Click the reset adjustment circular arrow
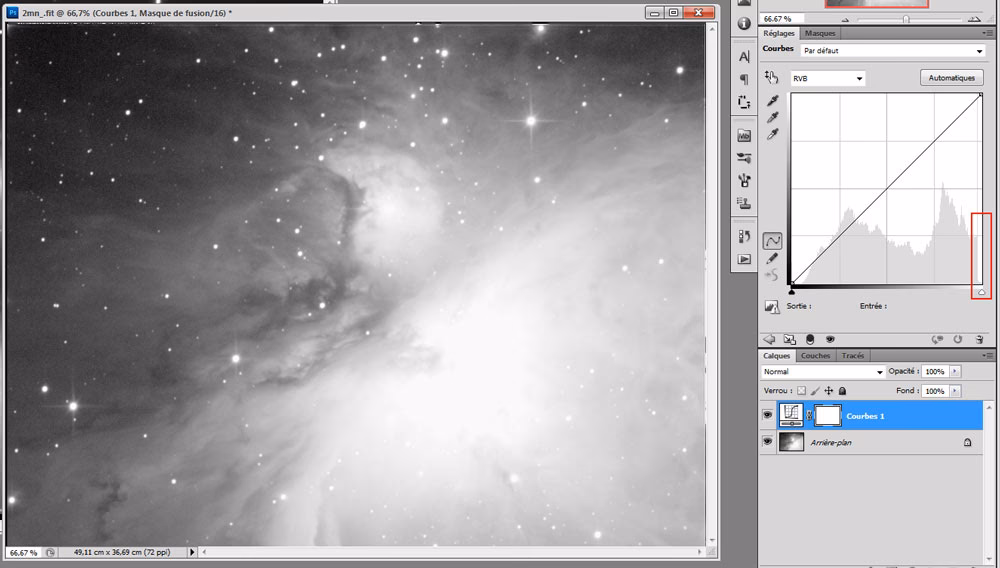This screenshot has width=1000, height=568. 958,339
